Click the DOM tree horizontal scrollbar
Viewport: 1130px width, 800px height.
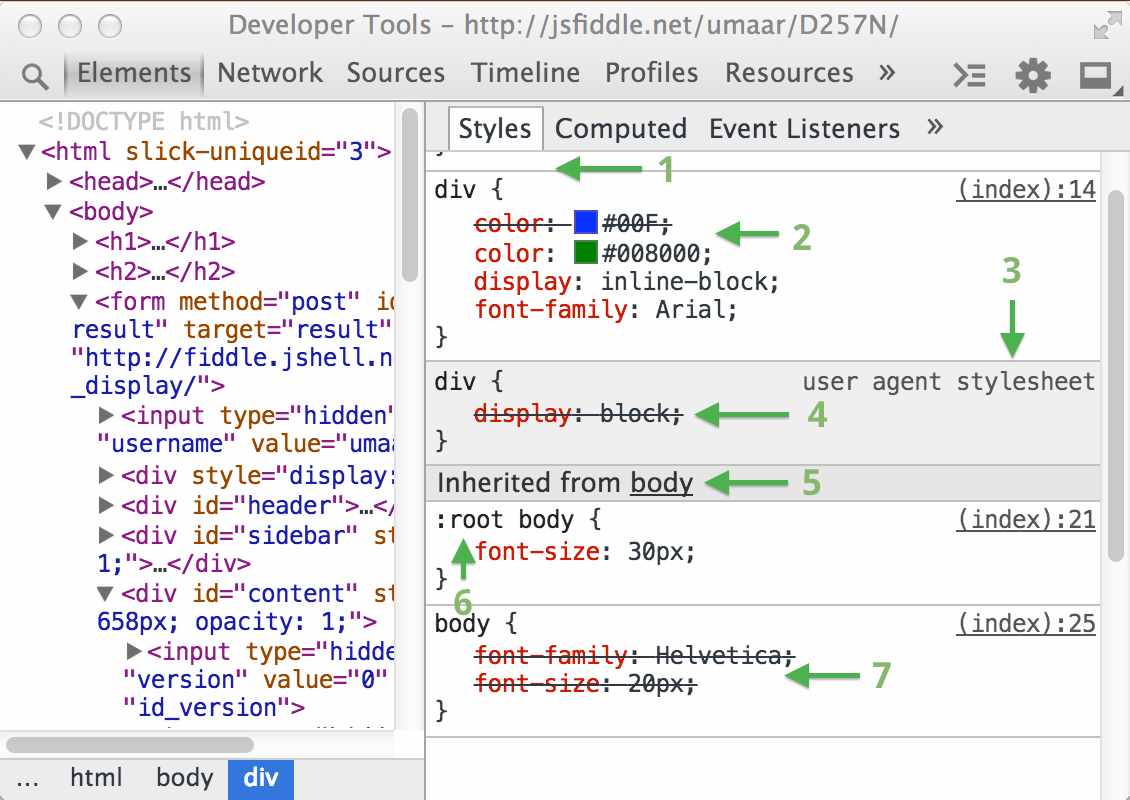[x=130, y=745]
